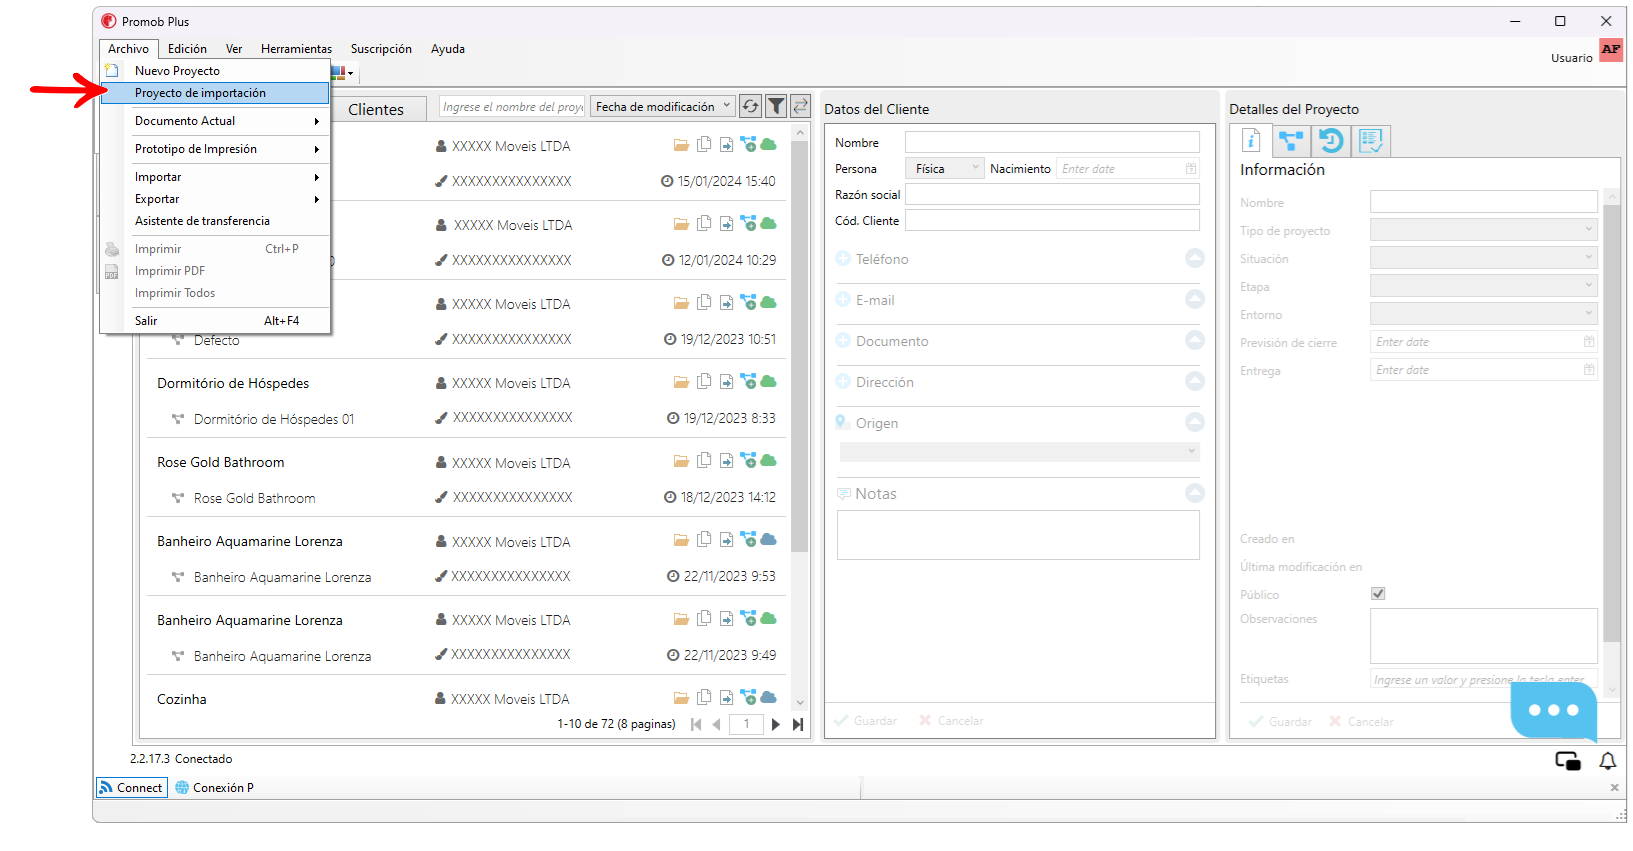
Task: Select Proyecto de importación menu entry
Action: tap(215, 93)
